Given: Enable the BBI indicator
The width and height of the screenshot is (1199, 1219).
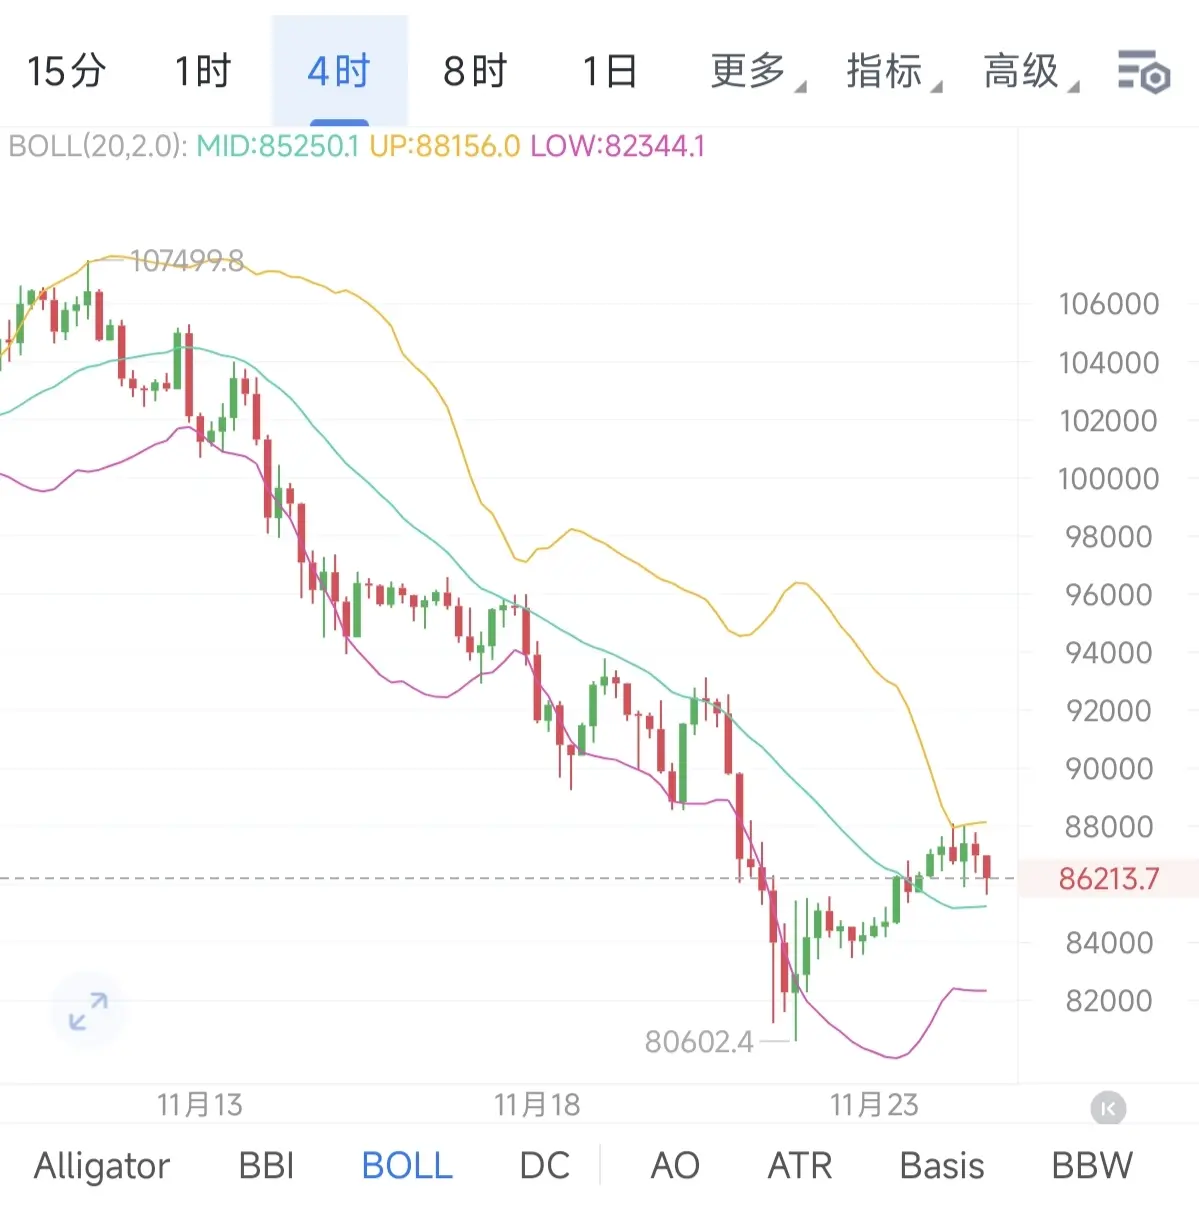Looking at the screenshot, I should click(x=267, y=1166).
